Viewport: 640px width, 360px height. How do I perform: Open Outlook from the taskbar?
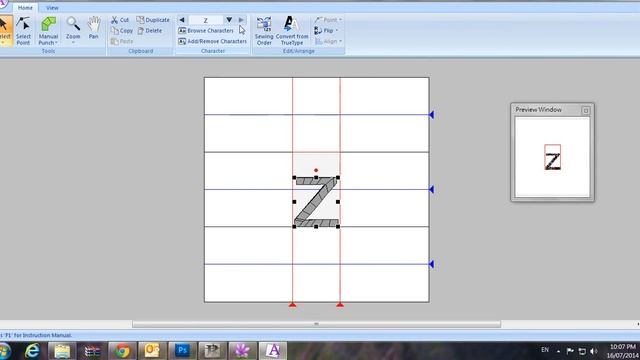[x=152, y=351]
